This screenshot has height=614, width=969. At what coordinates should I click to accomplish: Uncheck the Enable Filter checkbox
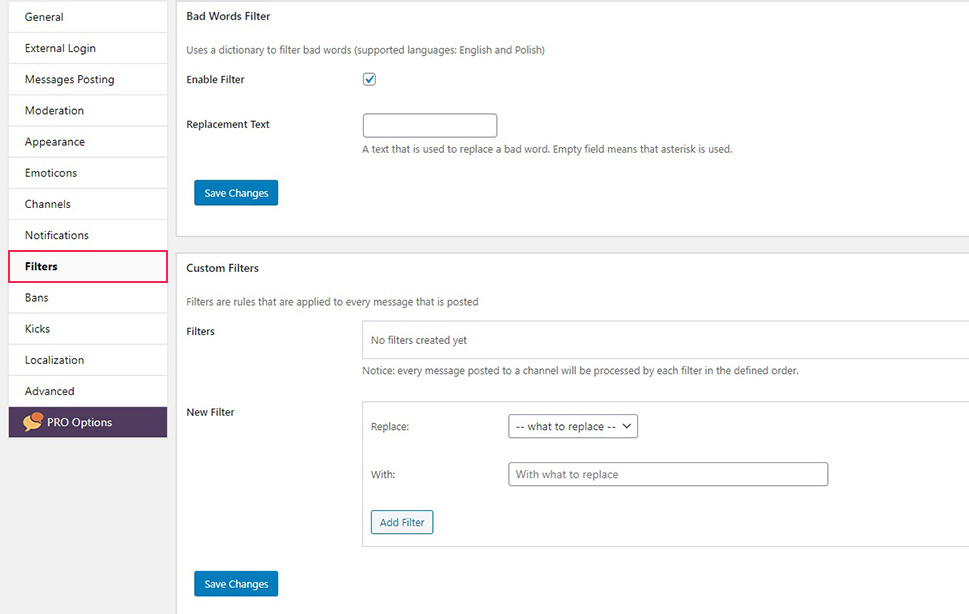click(369, 79)
